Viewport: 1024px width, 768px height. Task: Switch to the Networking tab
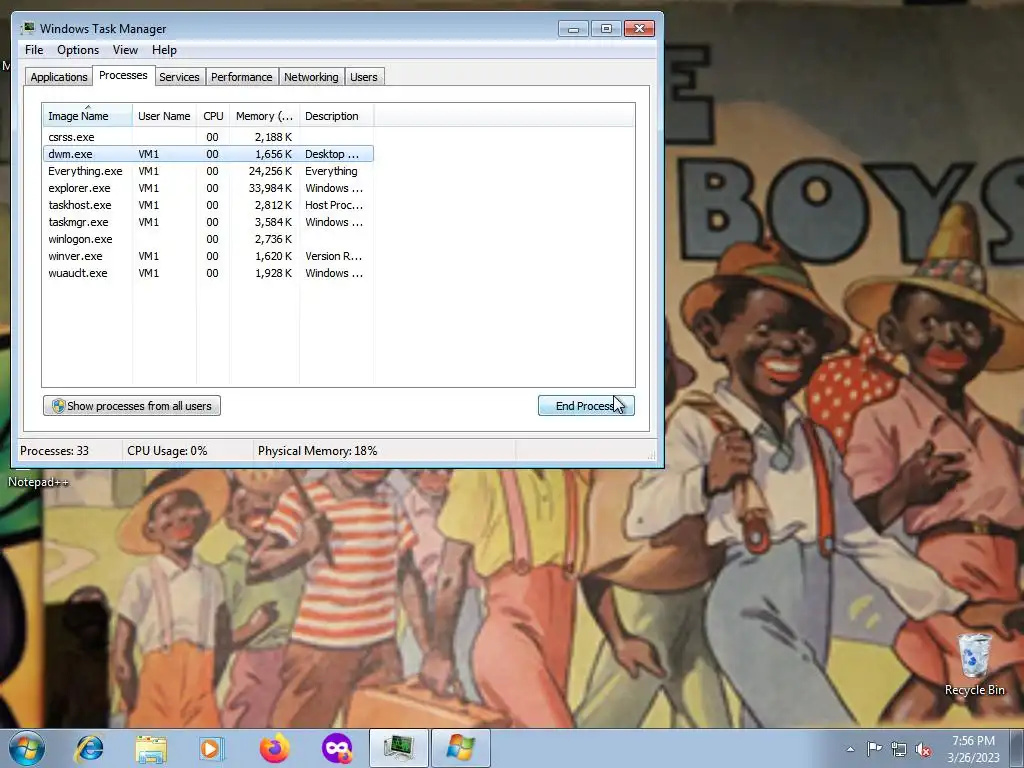[311, 76]
